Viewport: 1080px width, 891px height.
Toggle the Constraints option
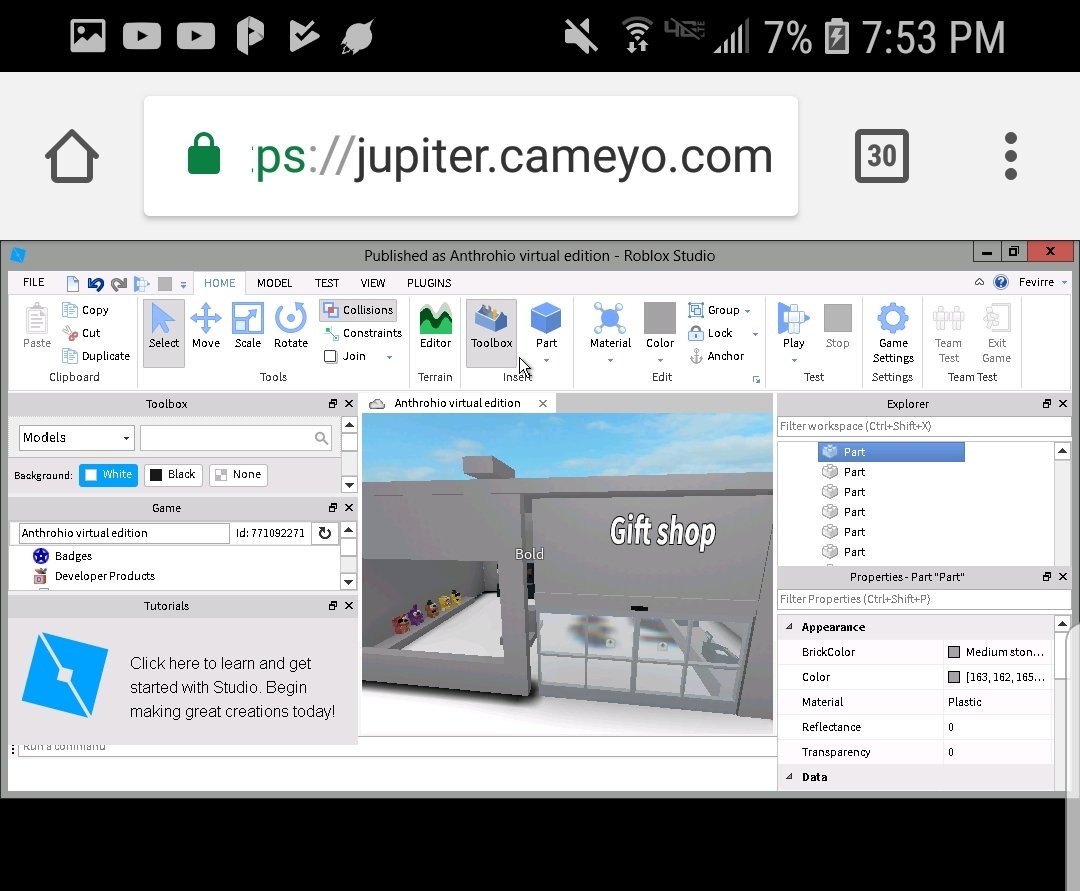(x=363, y=333)
